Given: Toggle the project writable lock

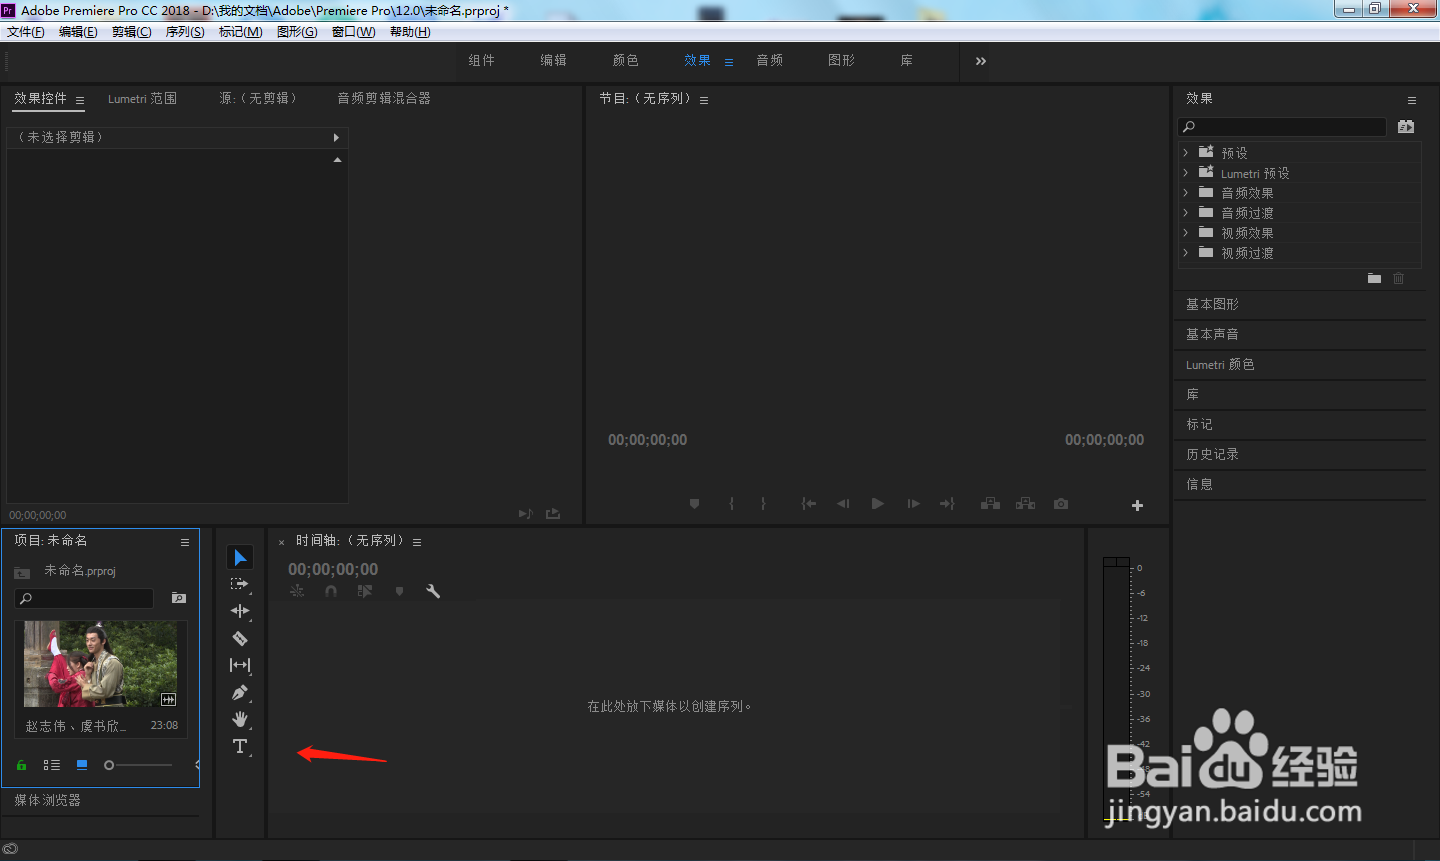Looking at the screenshot, I should (21, 765).
